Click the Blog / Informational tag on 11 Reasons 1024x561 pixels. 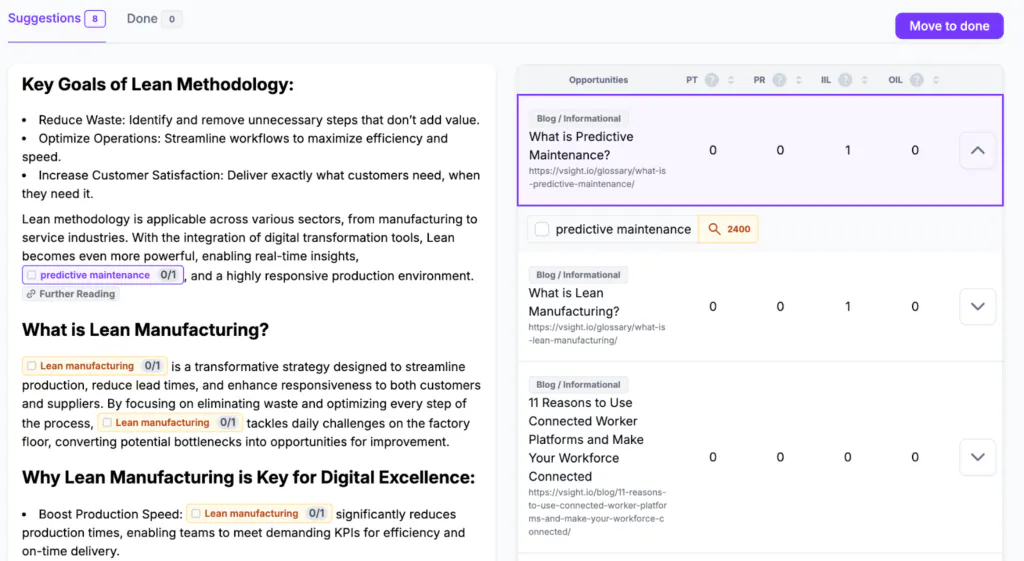click(x=578, y=385)
